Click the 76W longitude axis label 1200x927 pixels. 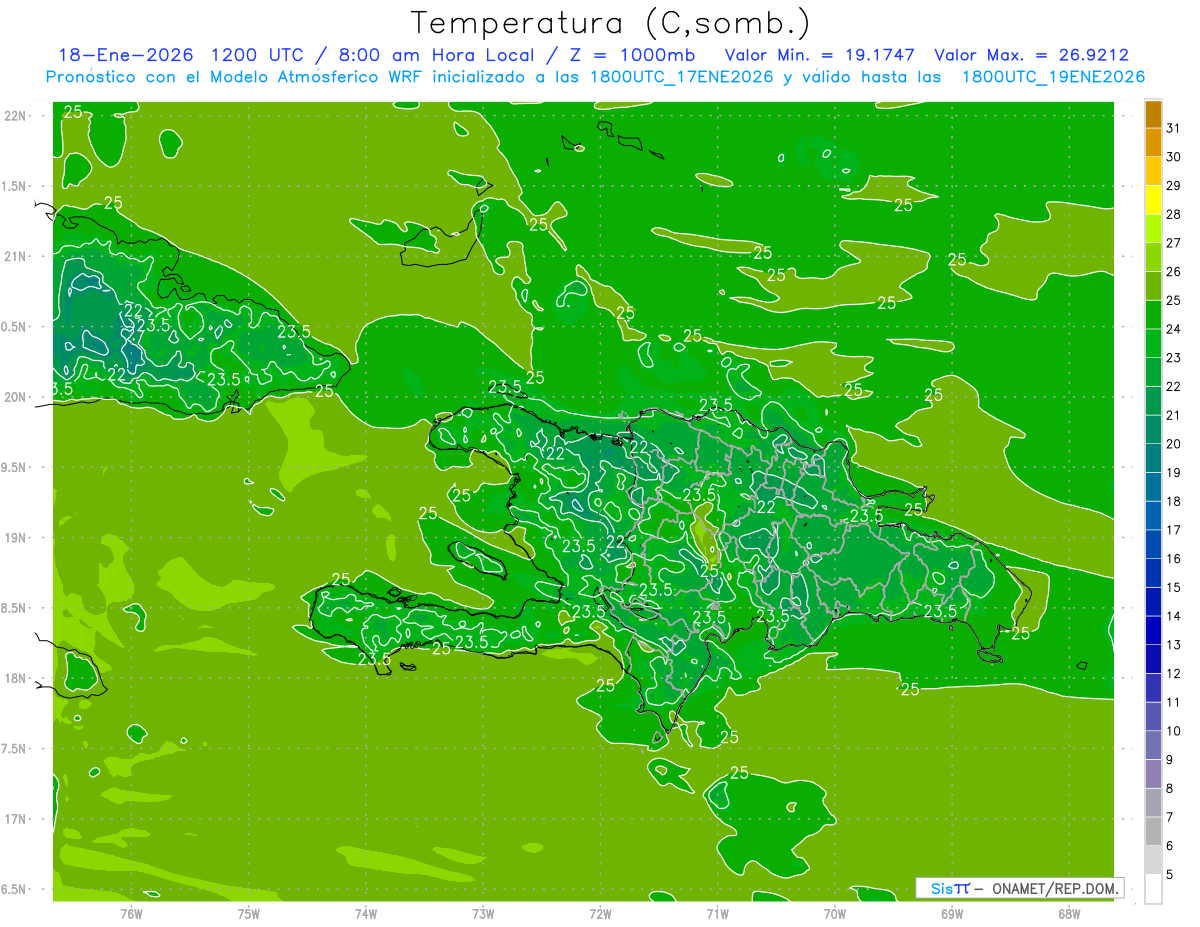[x=131, y=913]
